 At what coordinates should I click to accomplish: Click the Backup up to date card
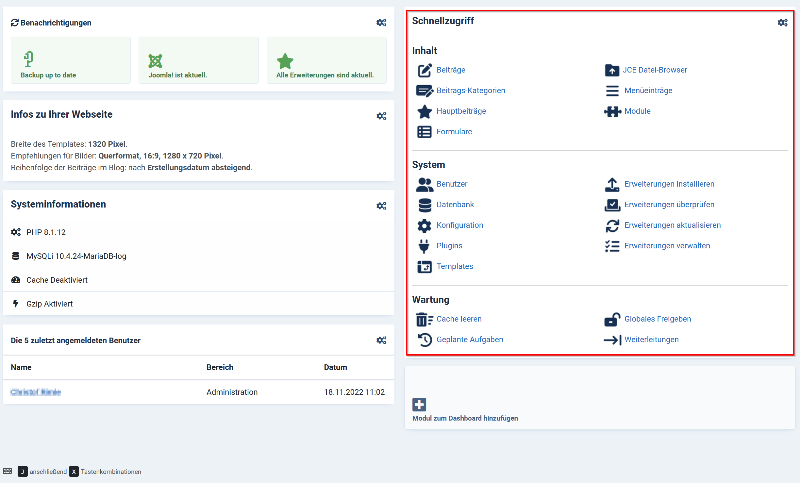[71, 60]
